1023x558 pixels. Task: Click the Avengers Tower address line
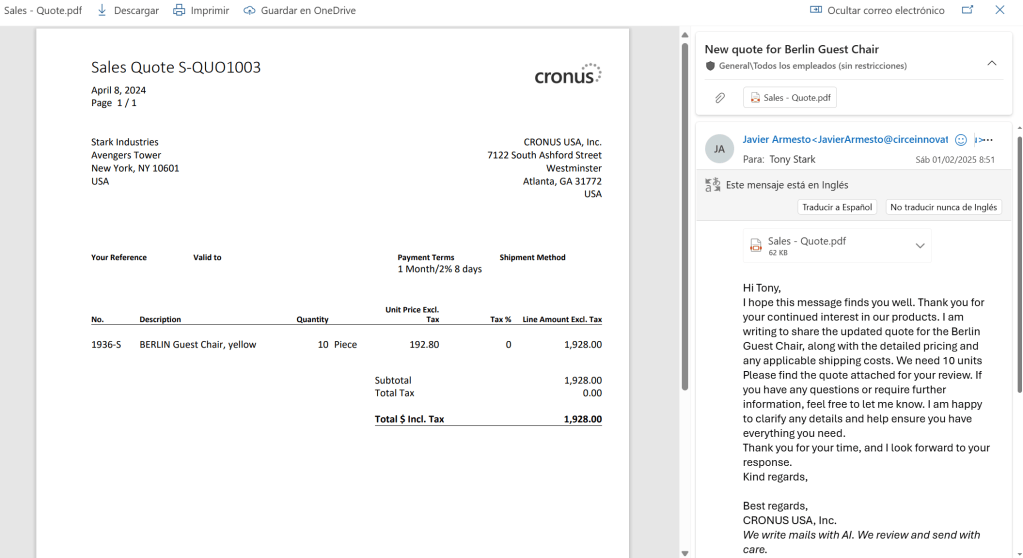click(x=126, y=155)
